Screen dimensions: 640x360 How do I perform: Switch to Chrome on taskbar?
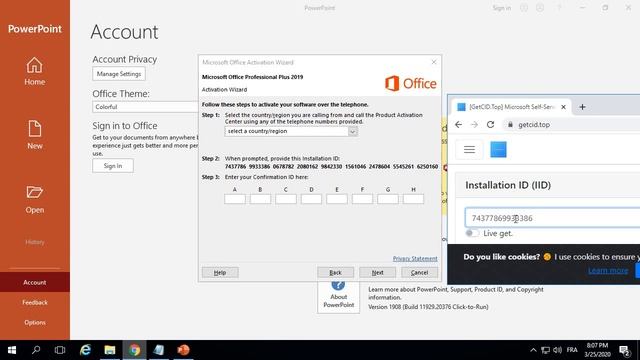tap(134, 350)
